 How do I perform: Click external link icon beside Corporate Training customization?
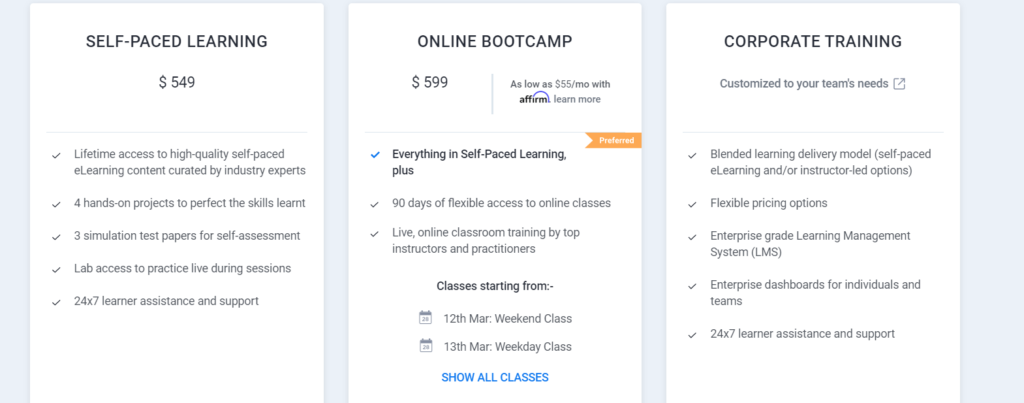(x=899, y=84)
